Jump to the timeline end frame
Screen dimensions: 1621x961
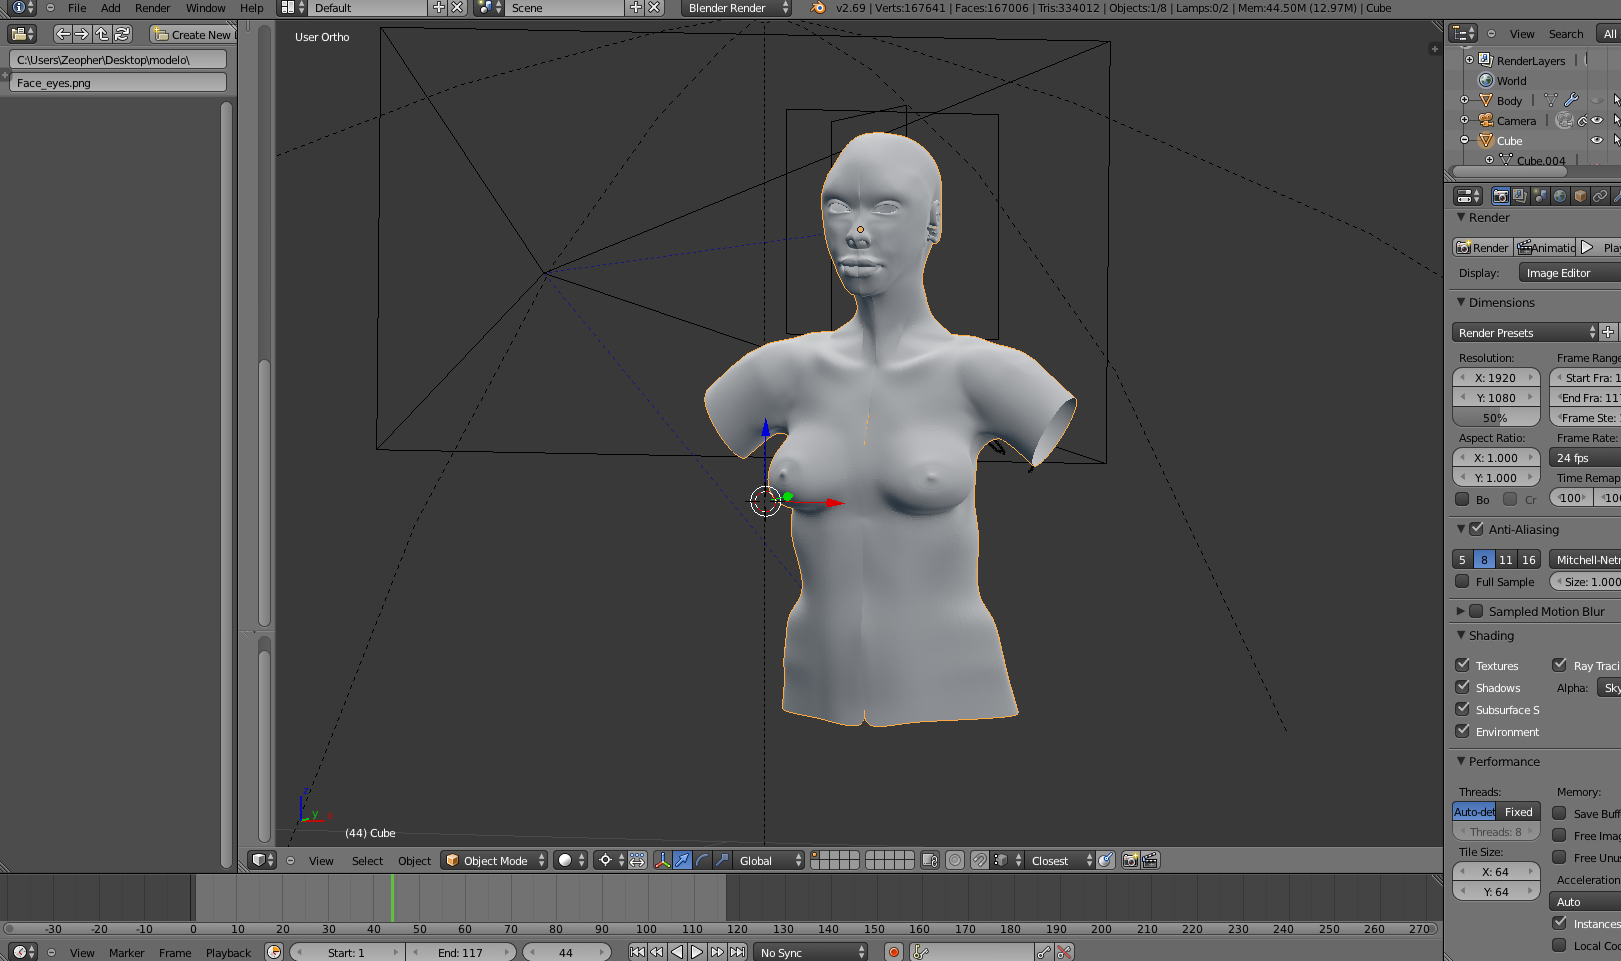[737, 952]
